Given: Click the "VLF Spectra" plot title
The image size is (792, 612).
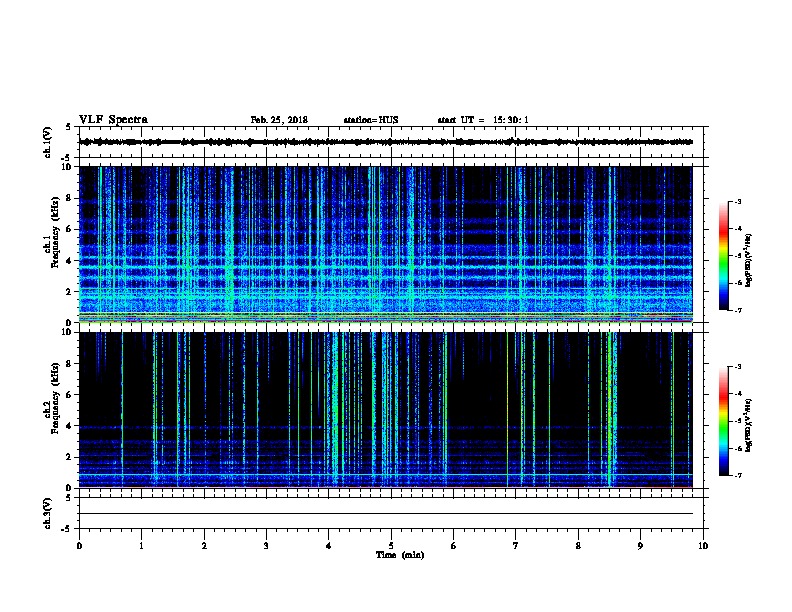Looking at the screenshot, I should (x=113, y=120).
